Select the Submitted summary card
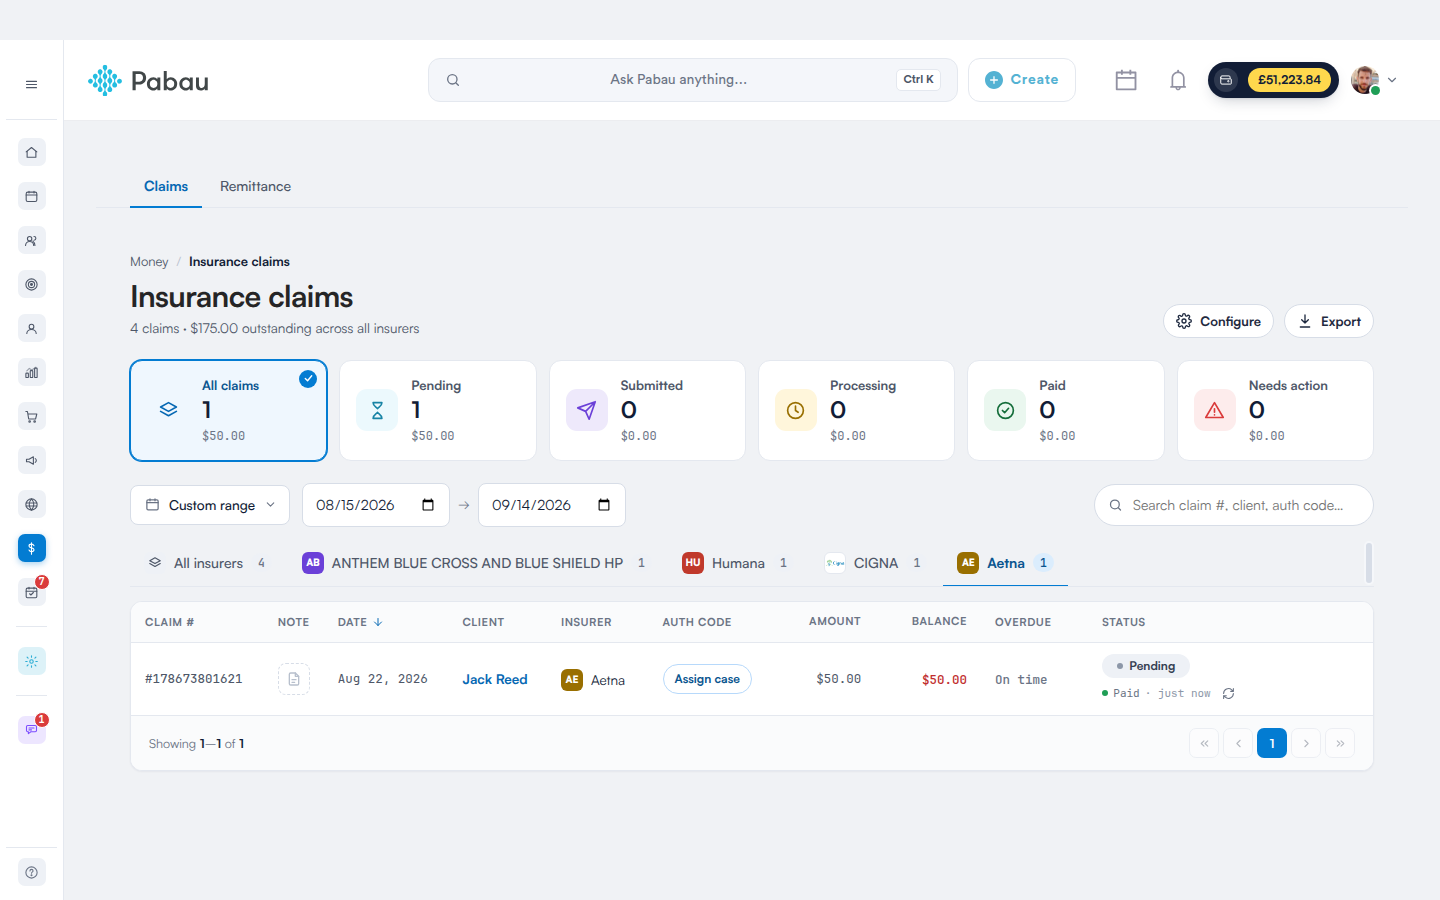The width and height of the screenshot is (1440, 900). 648,410
